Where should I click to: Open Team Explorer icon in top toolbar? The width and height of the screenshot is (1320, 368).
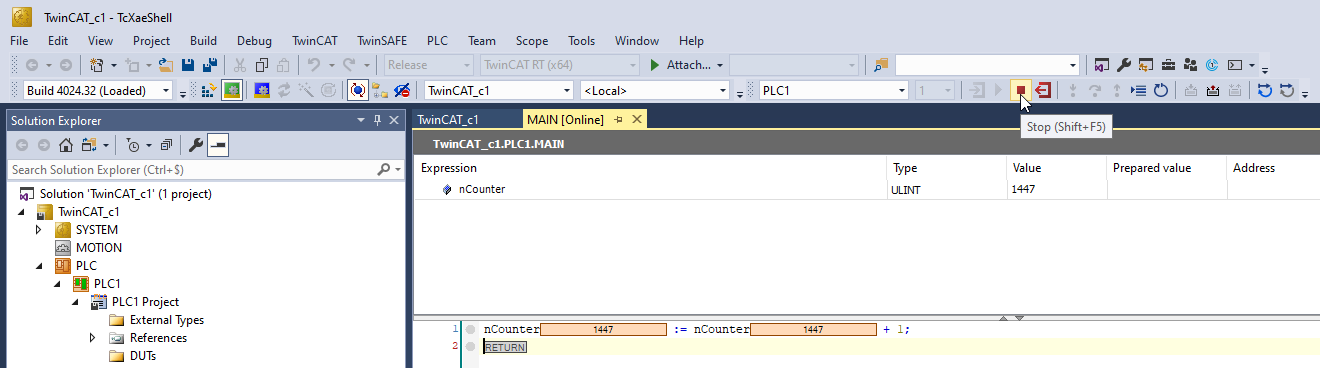tap(1190, 65)
